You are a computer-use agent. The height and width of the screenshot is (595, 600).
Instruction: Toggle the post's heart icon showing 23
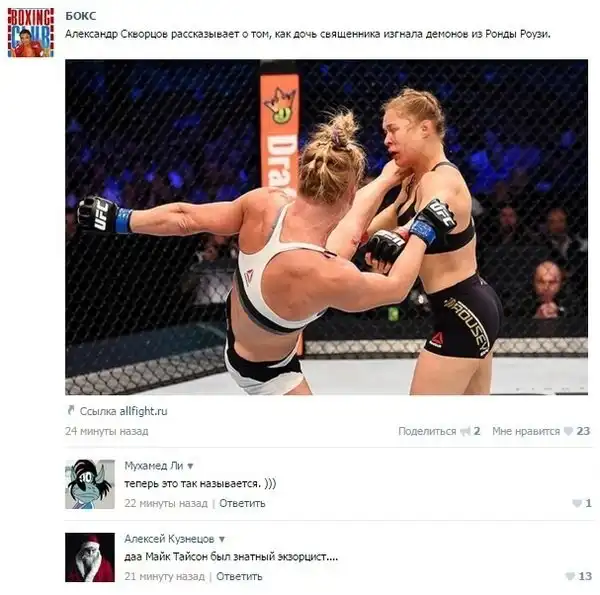coord(569,432)
